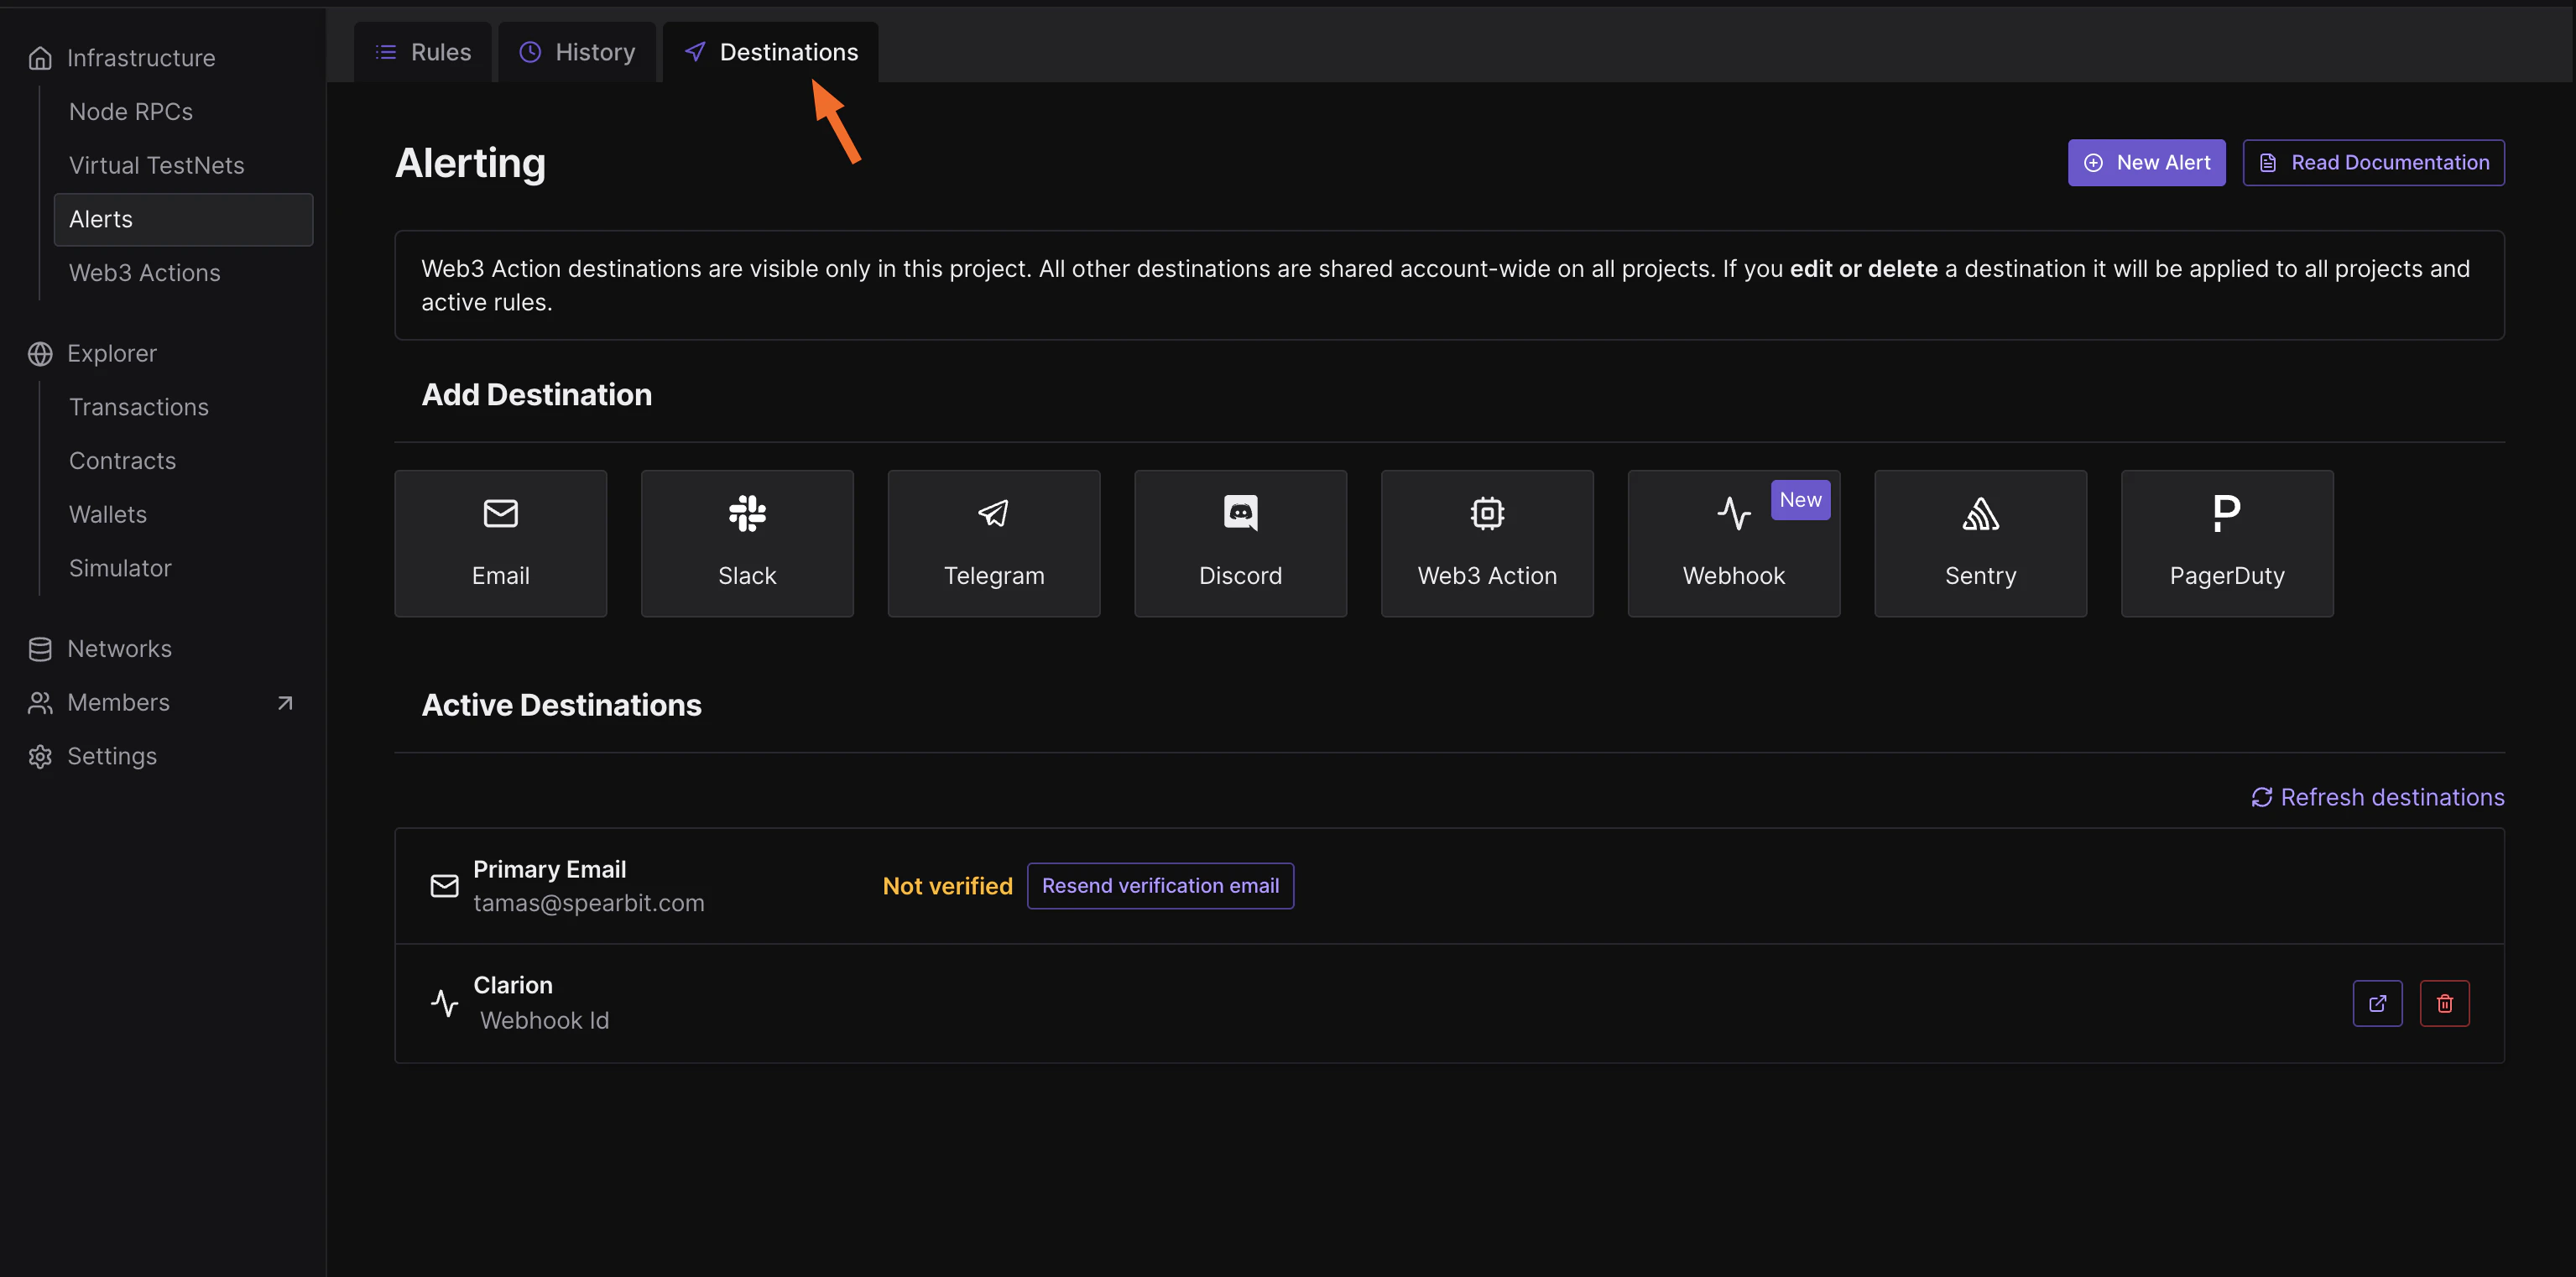
Task: Add a Web3 Action destination
Action: click(1486, 543)
